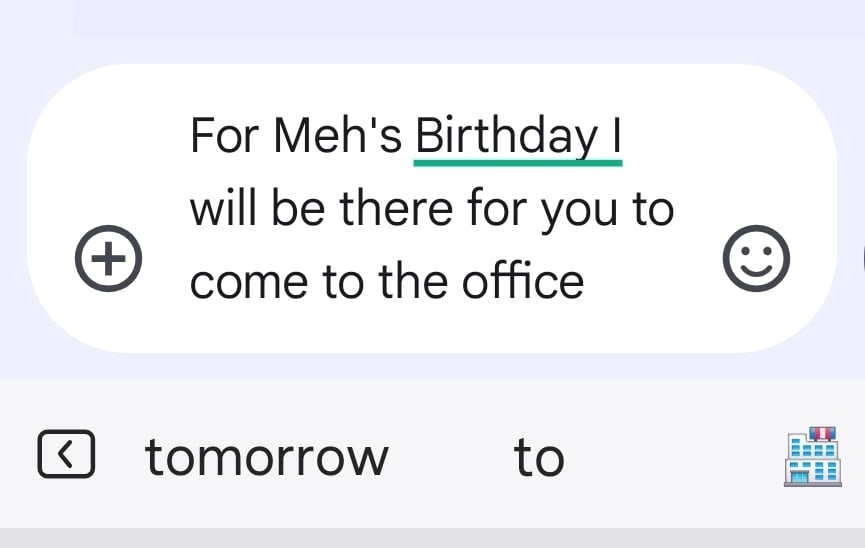Click the word "come" in the message
Image resolution: width=865 pixels, height=548 pixels.
[236, 282]
